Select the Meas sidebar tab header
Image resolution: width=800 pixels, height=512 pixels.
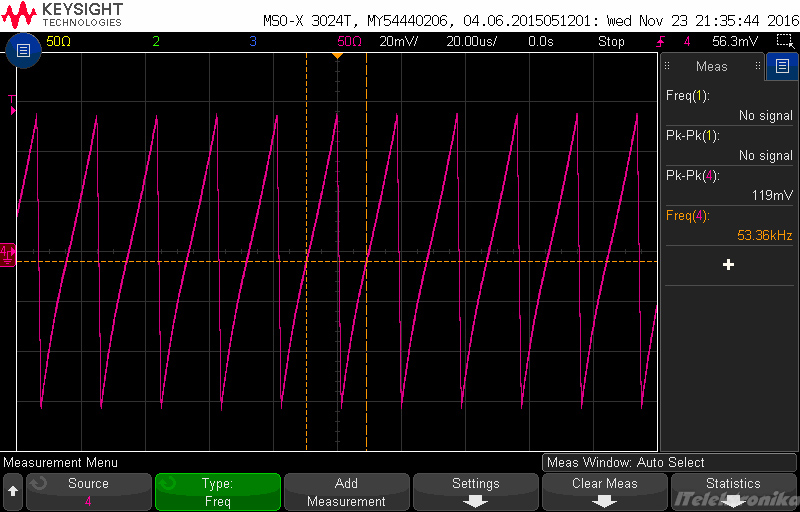[x=712, y=66]
